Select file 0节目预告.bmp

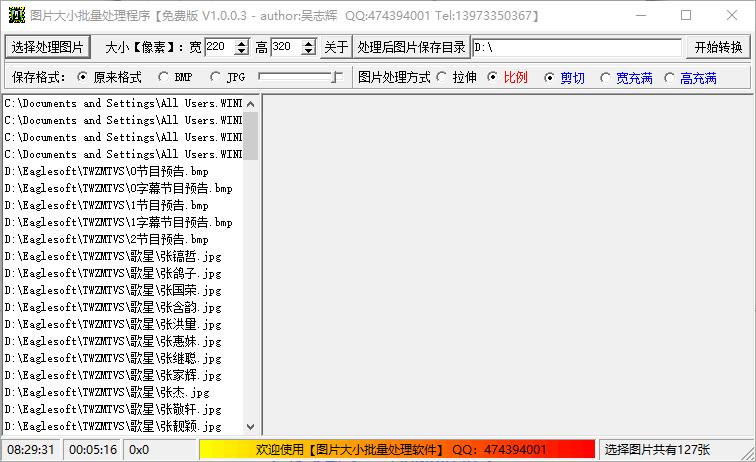123,171
